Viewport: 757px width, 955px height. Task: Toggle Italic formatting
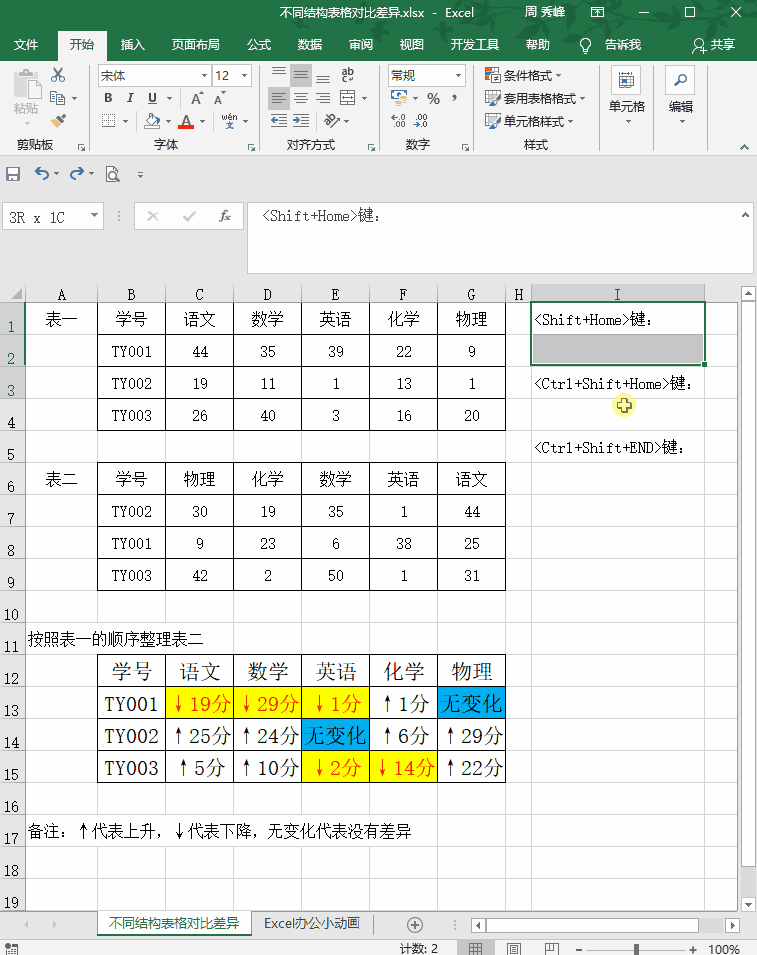130,97
